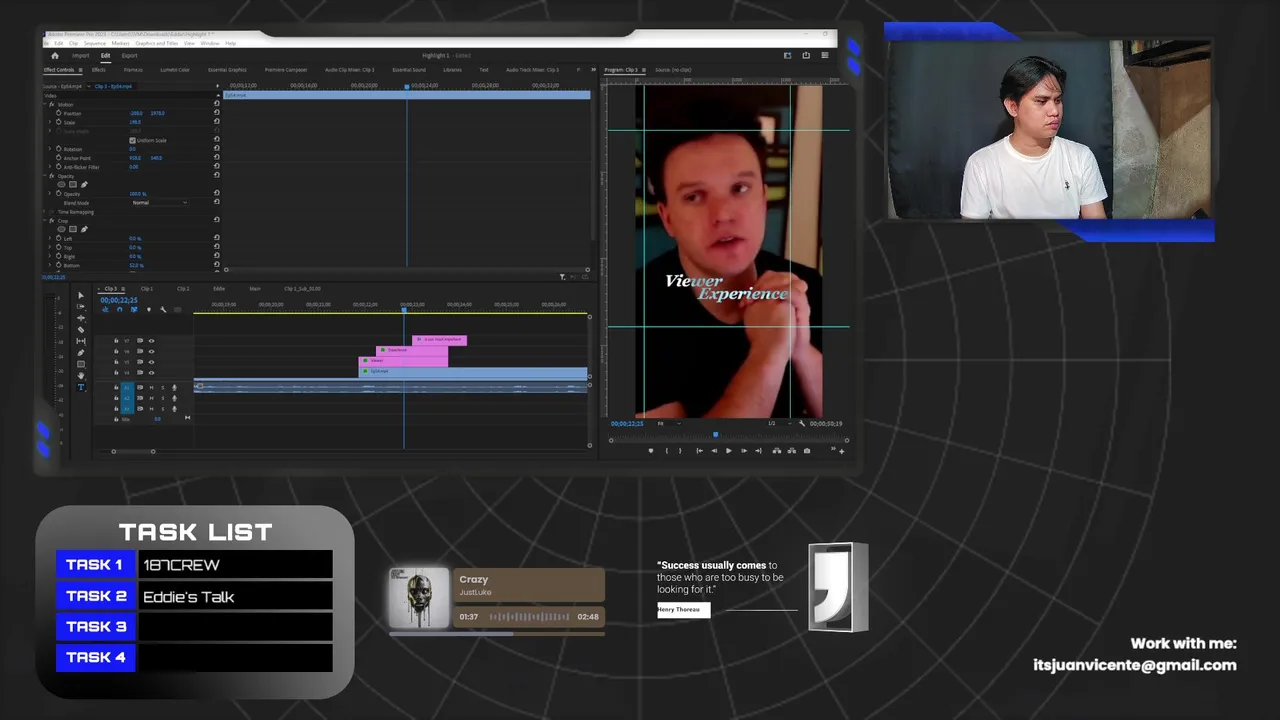Click Go to In point button
The image size is (1280, 720).
(699, 451)
